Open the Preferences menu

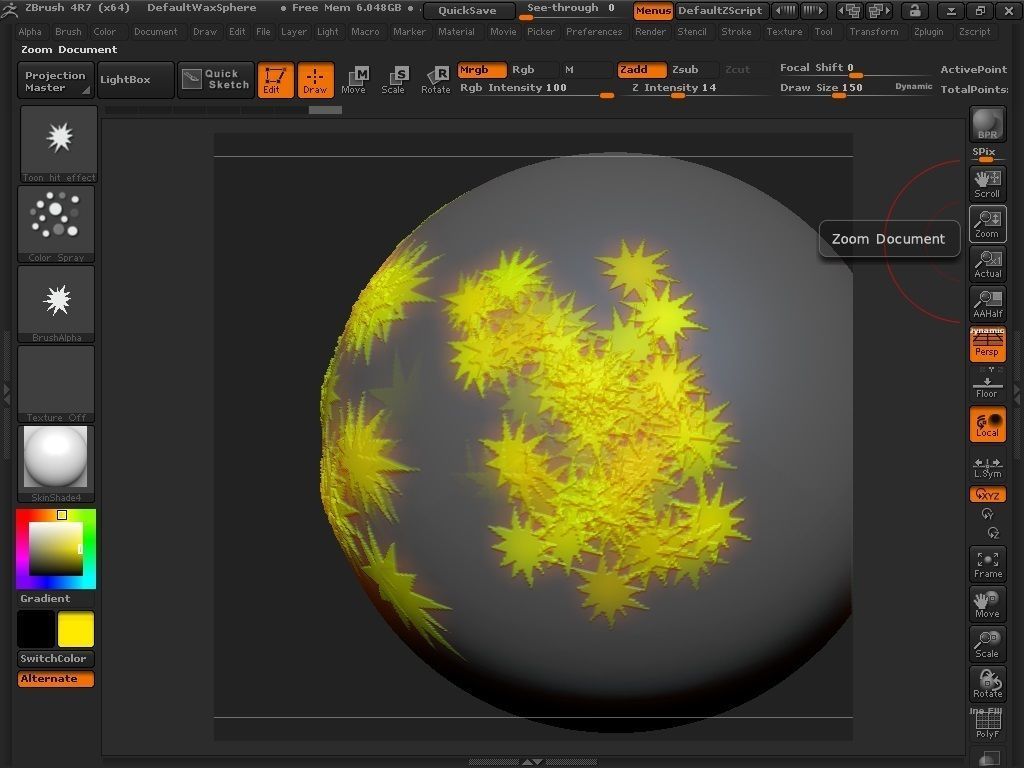[594, 31]
